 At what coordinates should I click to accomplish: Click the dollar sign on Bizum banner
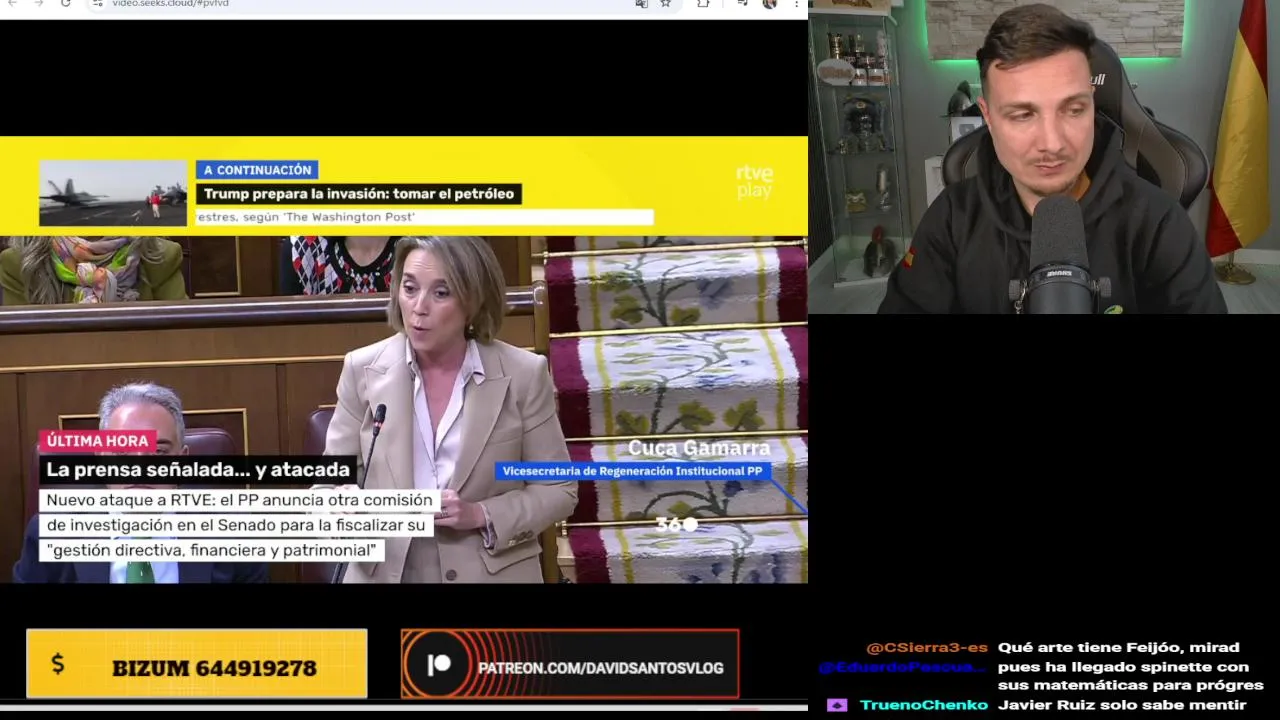pyautogui.click(x=57, y=664)
